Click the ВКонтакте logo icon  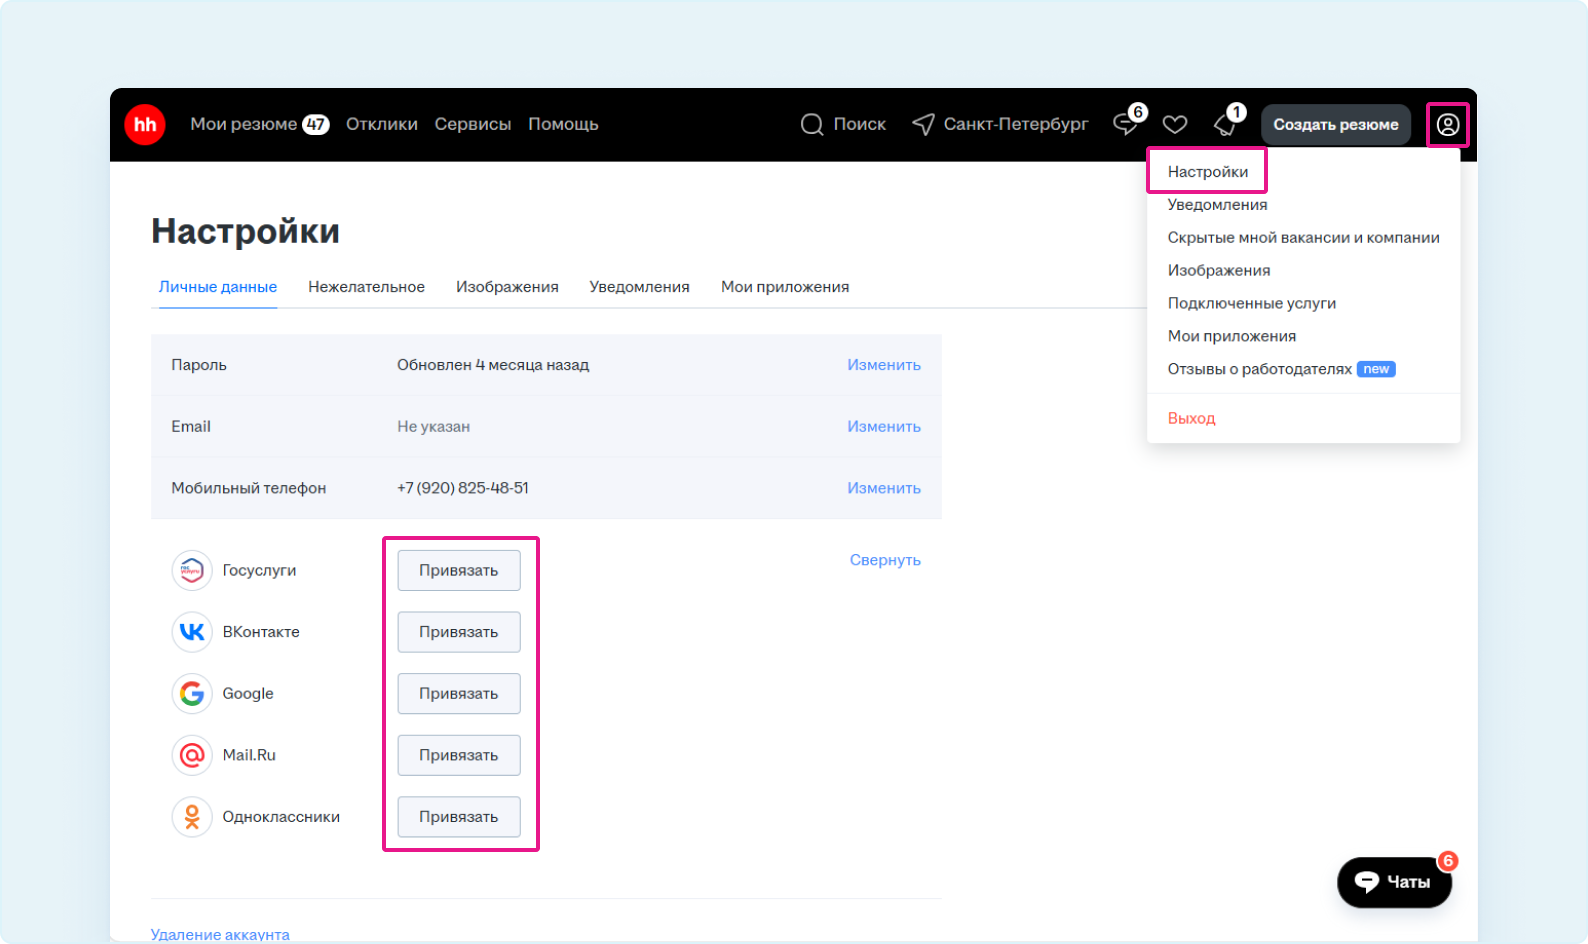pos(192,632)
